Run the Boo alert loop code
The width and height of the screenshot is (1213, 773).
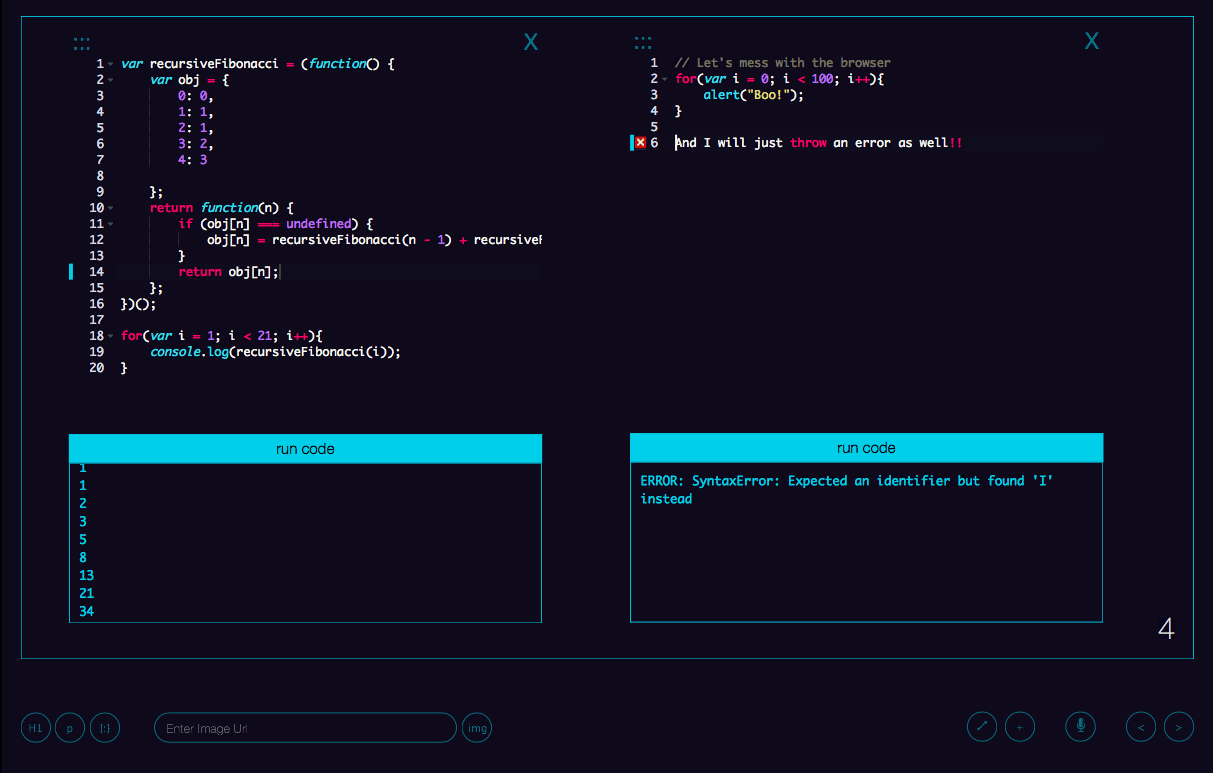[x=866, y=448]
